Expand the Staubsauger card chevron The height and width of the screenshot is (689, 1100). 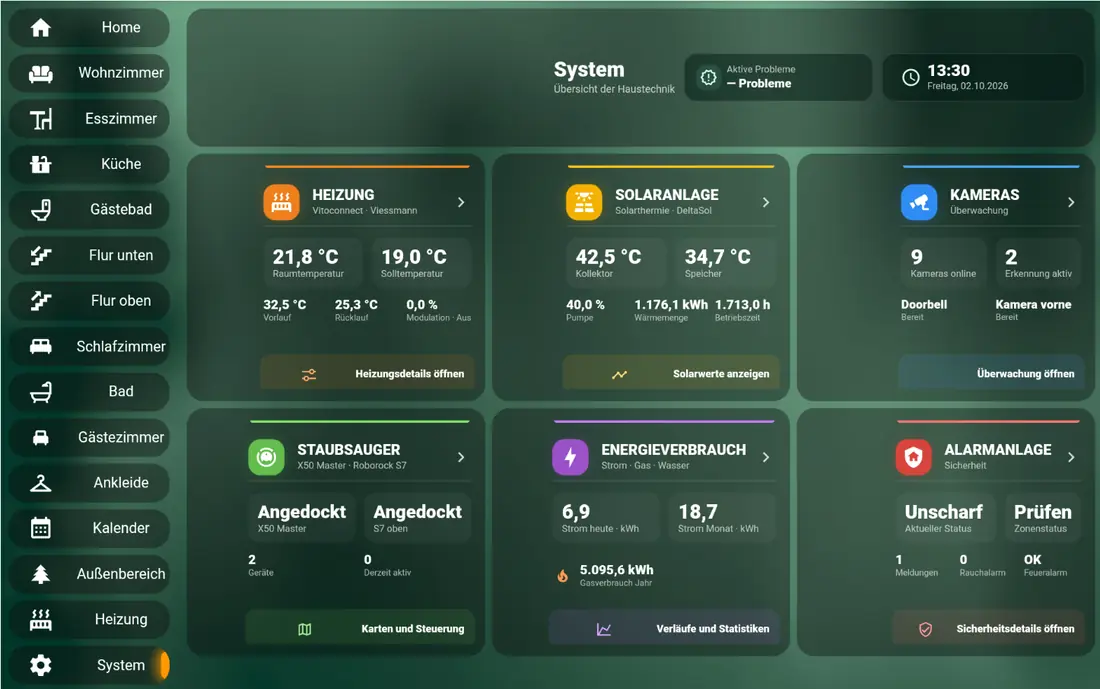(461, 457)
